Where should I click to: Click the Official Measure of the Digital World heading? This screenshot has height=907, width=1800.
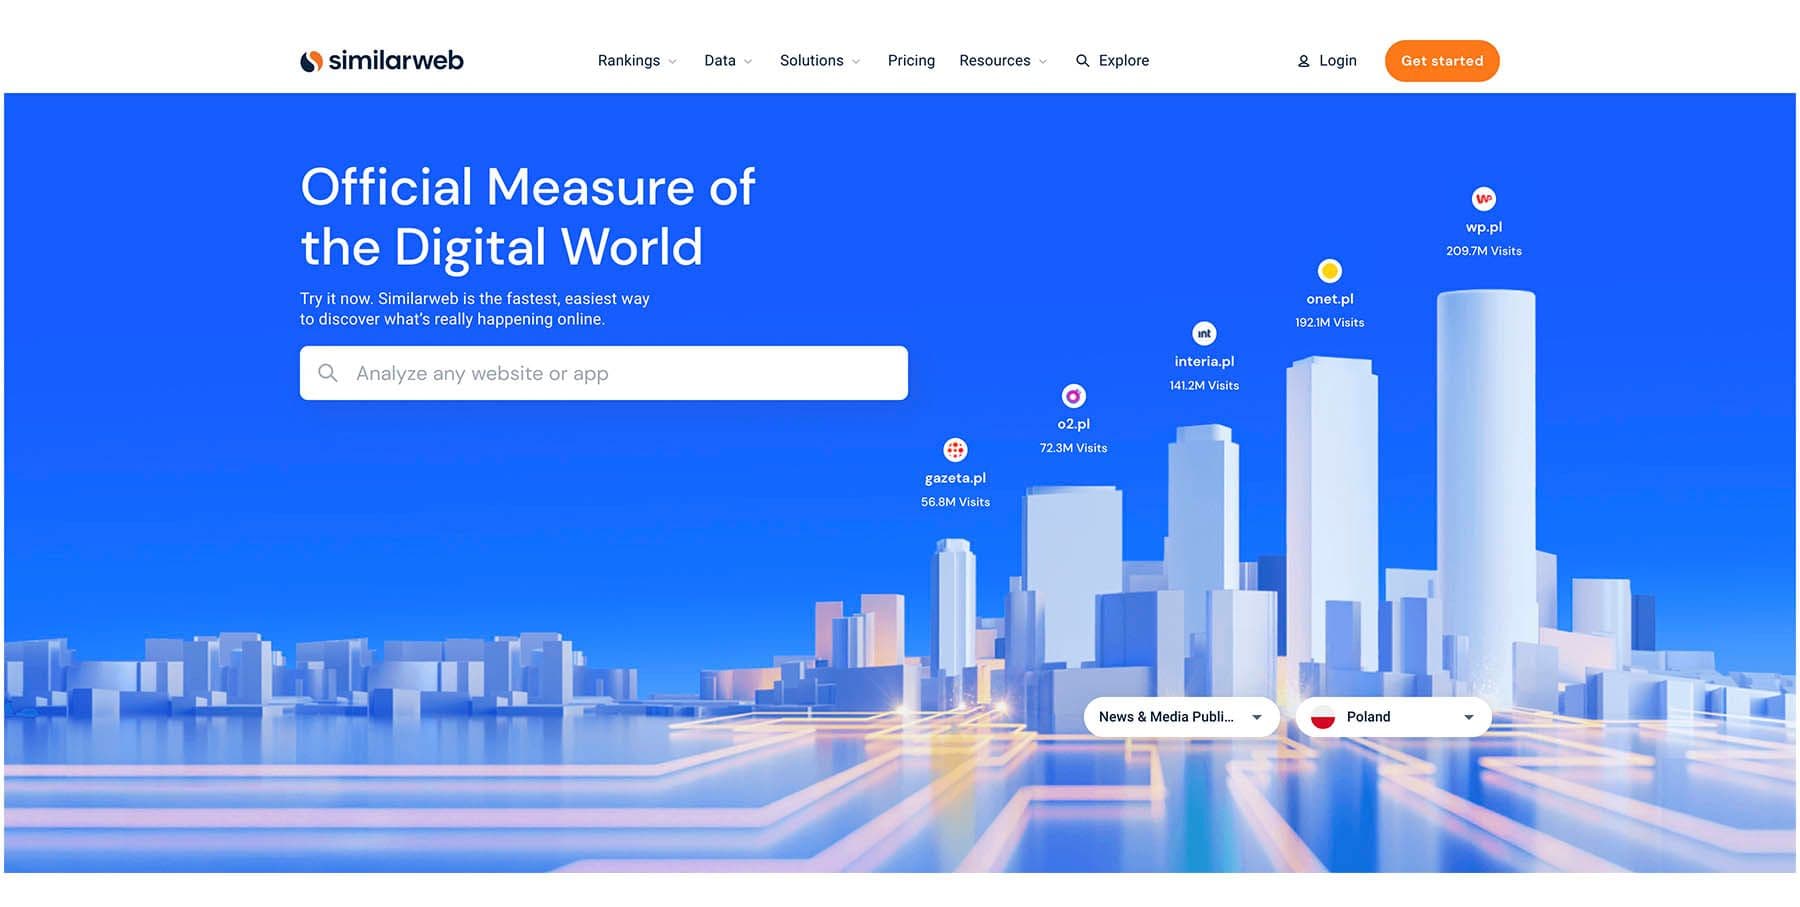[x=528, y=217]
